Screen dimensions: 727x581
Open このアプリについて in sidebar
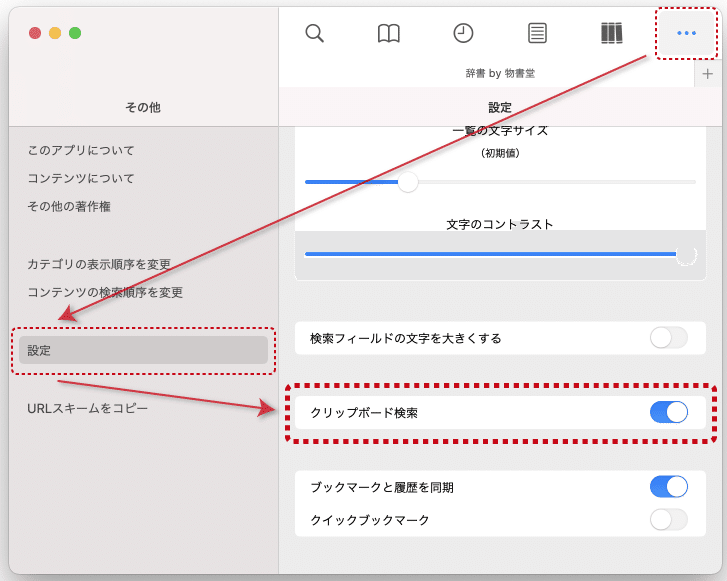tap(81, 150)
